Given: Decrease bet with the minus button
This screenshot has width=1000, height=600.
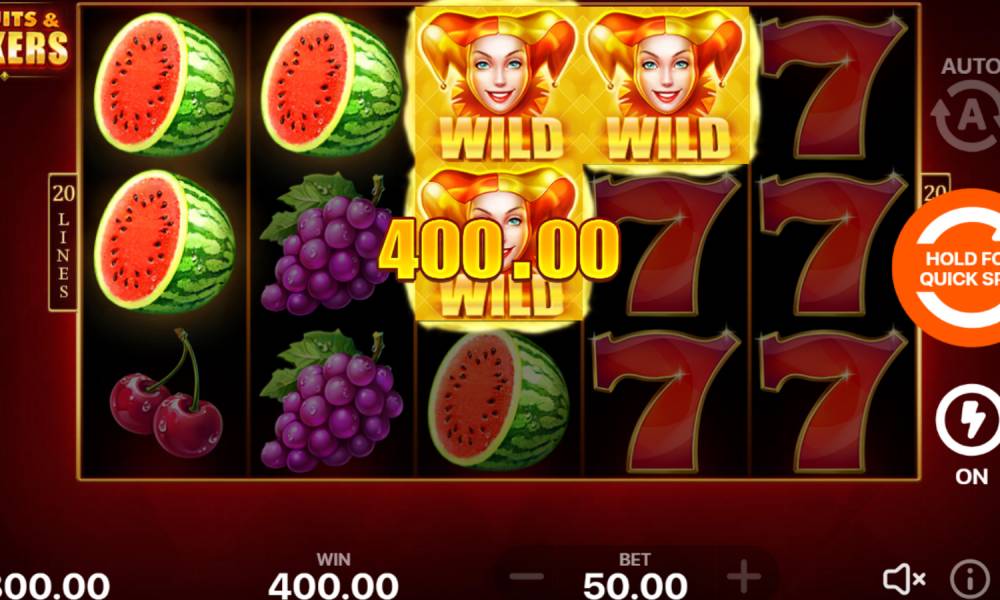Looking at the screenshot, I should [527, 577].
